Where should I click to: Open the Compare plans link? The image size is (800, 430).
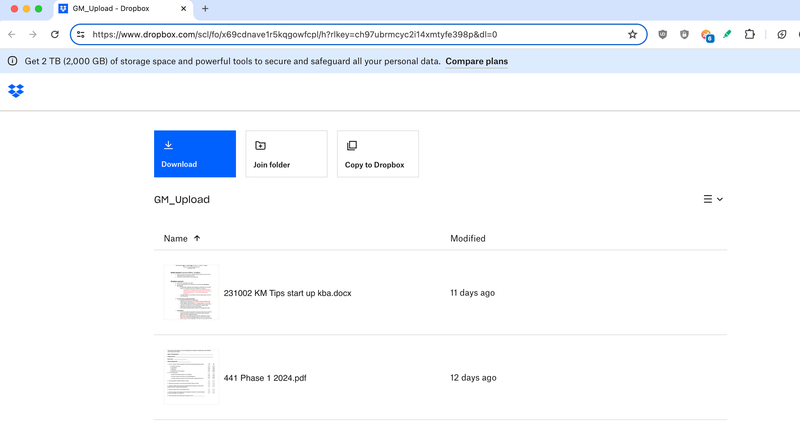(x=476, y=61)
